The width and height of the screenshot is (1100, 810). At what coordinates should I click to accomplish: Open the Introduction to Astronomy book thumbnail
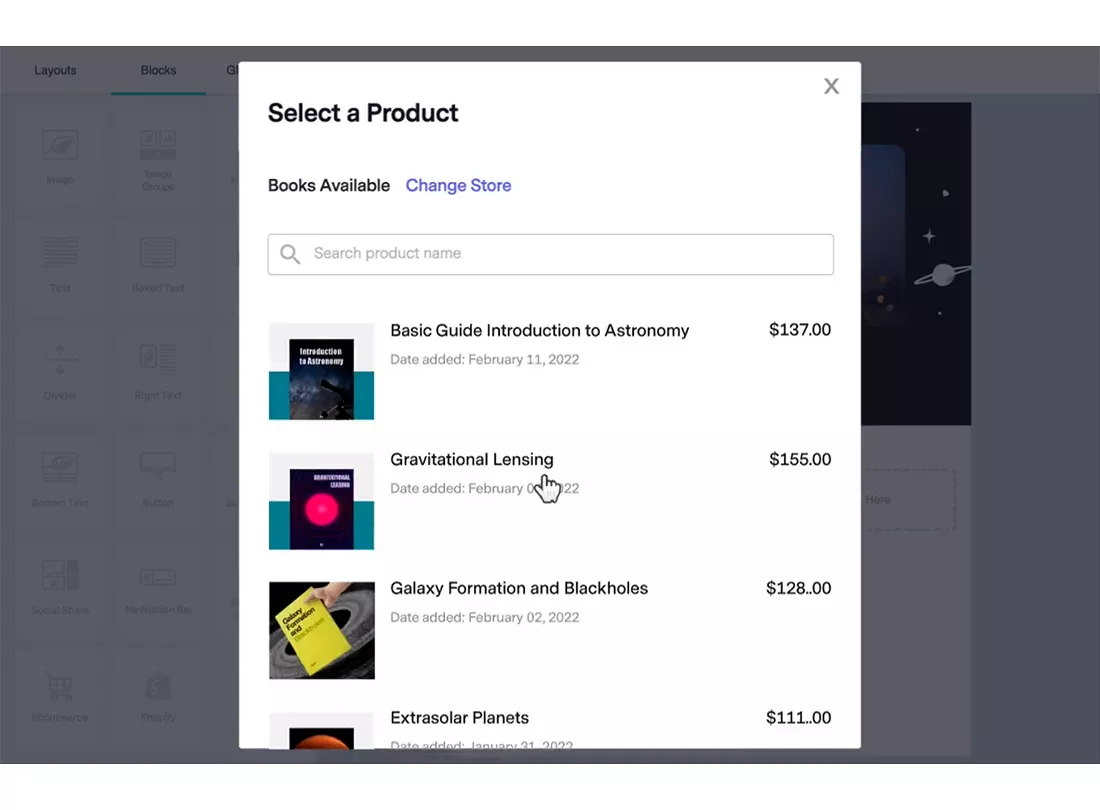[321, 372]
